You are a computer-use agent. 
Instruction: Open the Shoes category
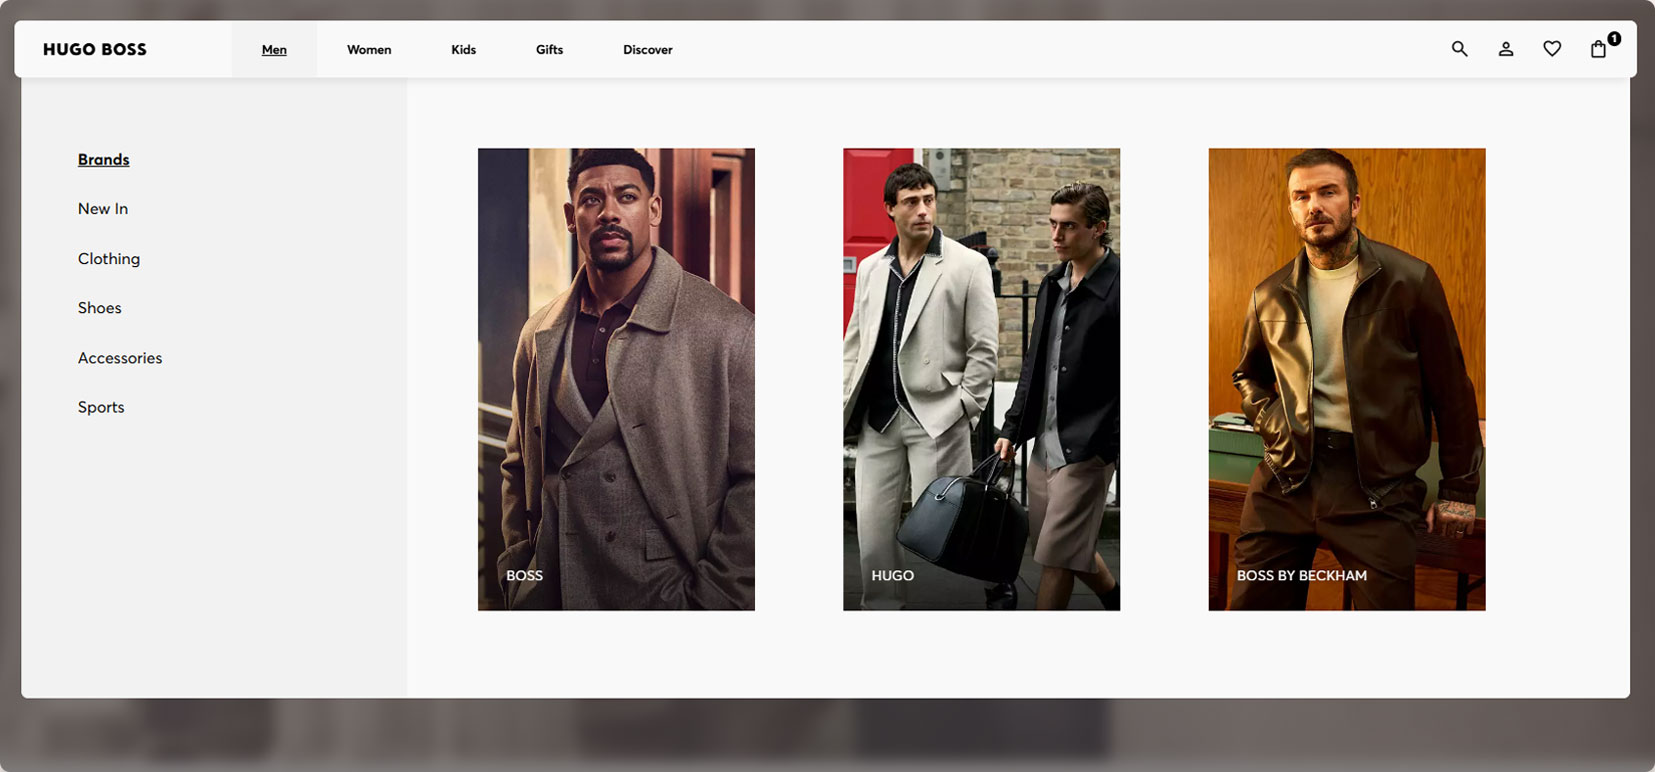(x=100, y=308)
